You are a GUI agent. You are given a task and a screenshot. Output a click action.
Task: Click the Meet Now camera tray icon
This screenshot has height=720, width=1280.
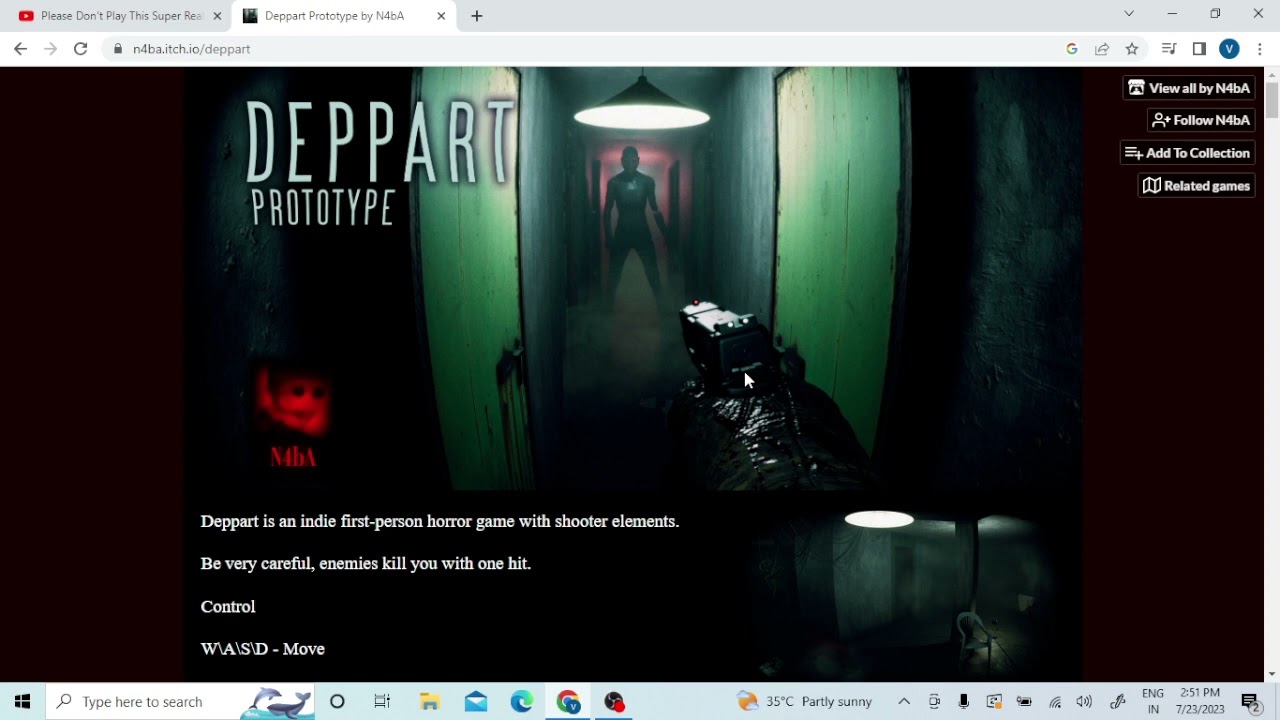coord(934,701)
